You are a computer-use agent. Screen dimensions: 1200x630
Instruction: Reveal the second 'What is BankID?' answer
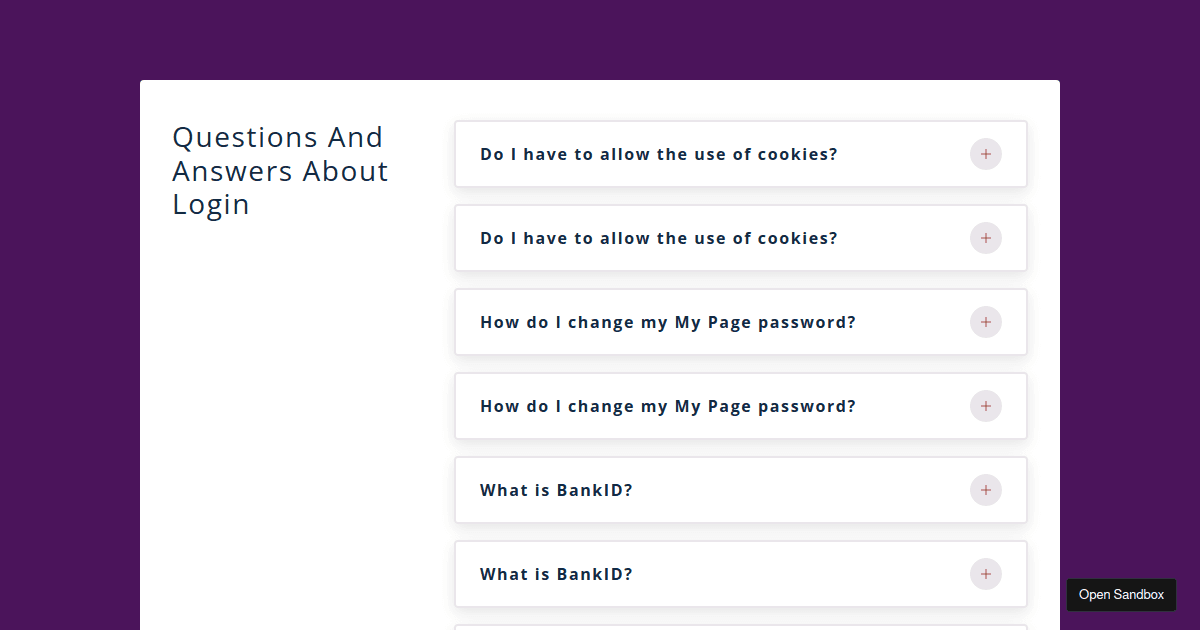click(x=556, y=574)
